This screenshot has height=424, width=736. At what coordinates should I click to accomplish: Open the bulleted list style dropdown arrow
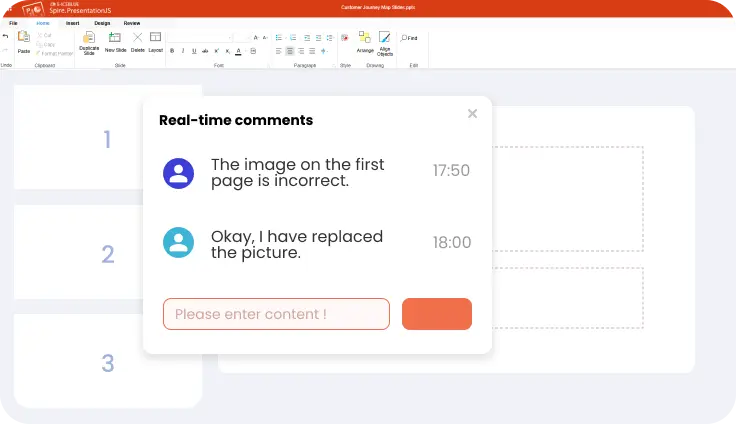pyautogui.click(x=285, y=38)
